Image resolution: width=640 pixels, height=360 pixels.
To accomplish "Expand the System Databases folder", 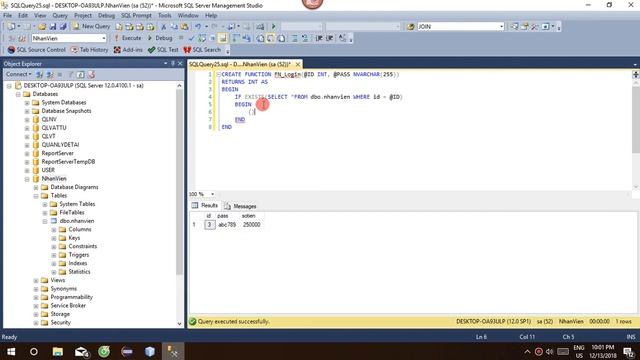I will [x=27, y=103].
